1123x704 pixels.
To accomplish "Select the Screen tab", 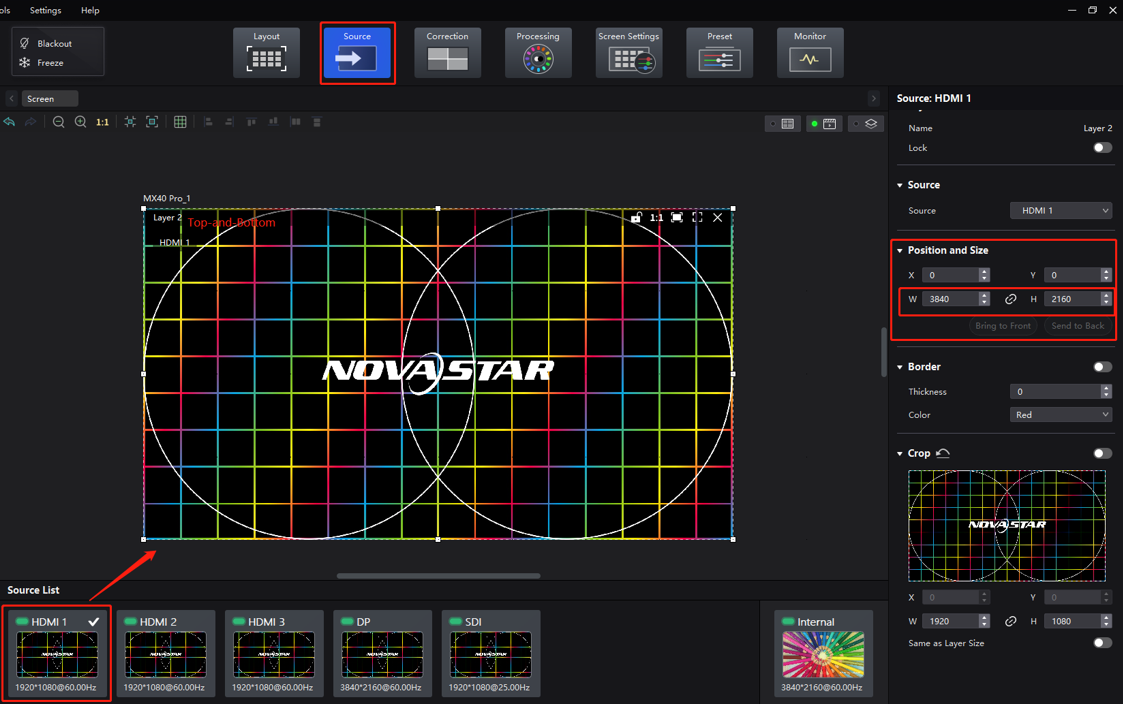I will pos(49,99).
